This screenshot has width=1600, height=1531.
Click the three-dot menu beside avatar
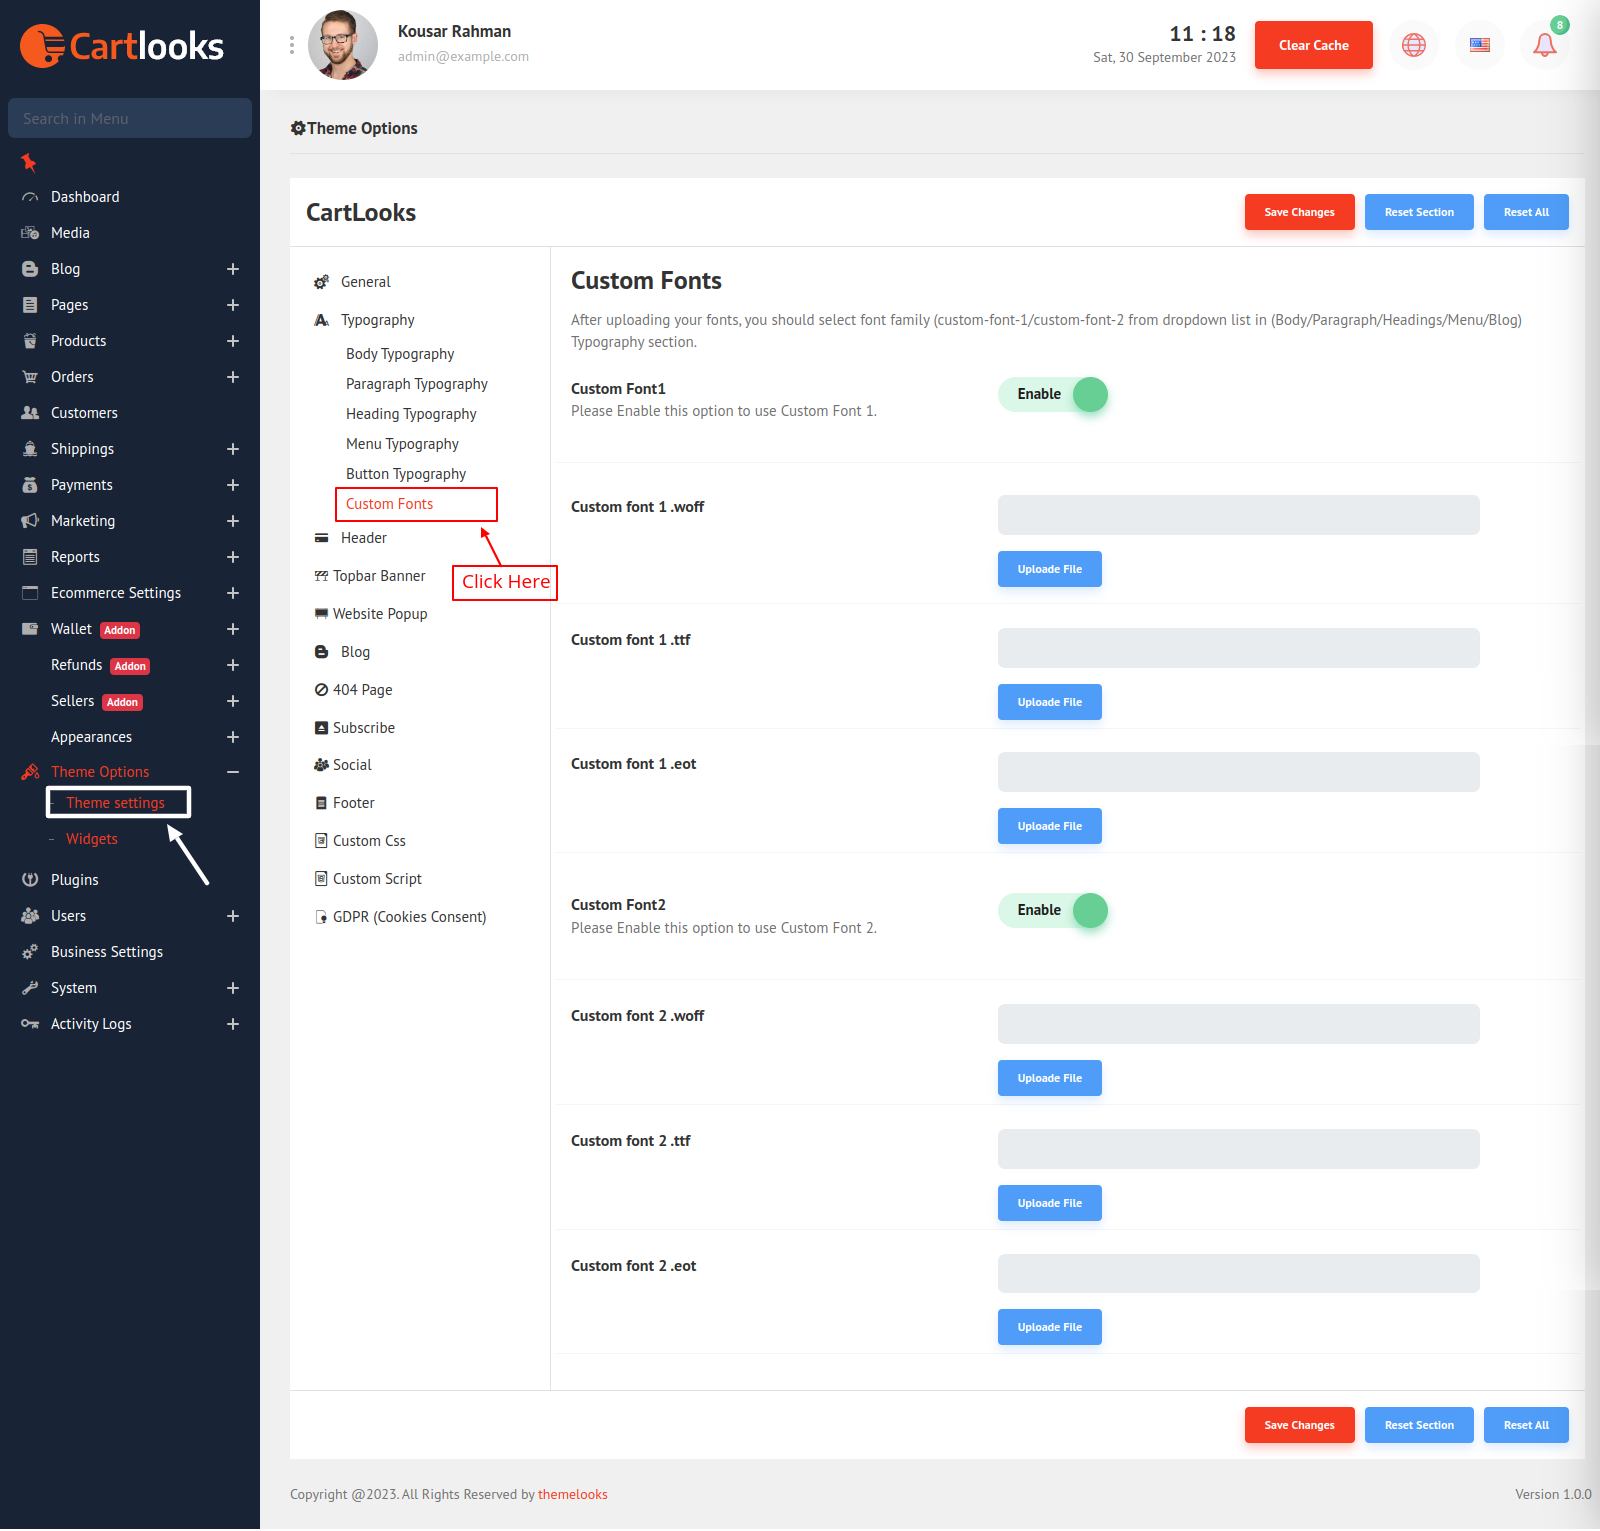pyautogui.click(x=292, y=45)
